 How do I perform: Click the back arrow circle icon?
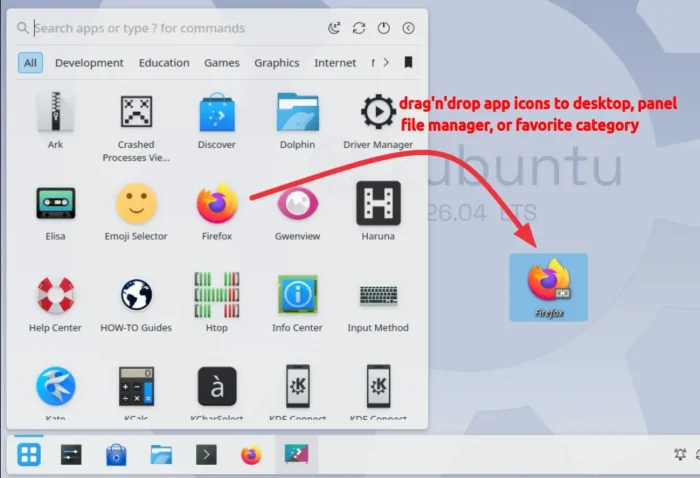pos(408,28)
